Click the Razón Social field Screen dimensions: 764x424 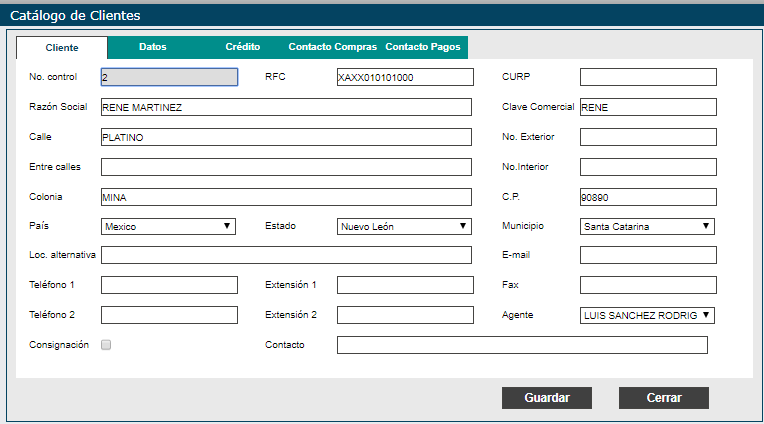click(286, 107)
